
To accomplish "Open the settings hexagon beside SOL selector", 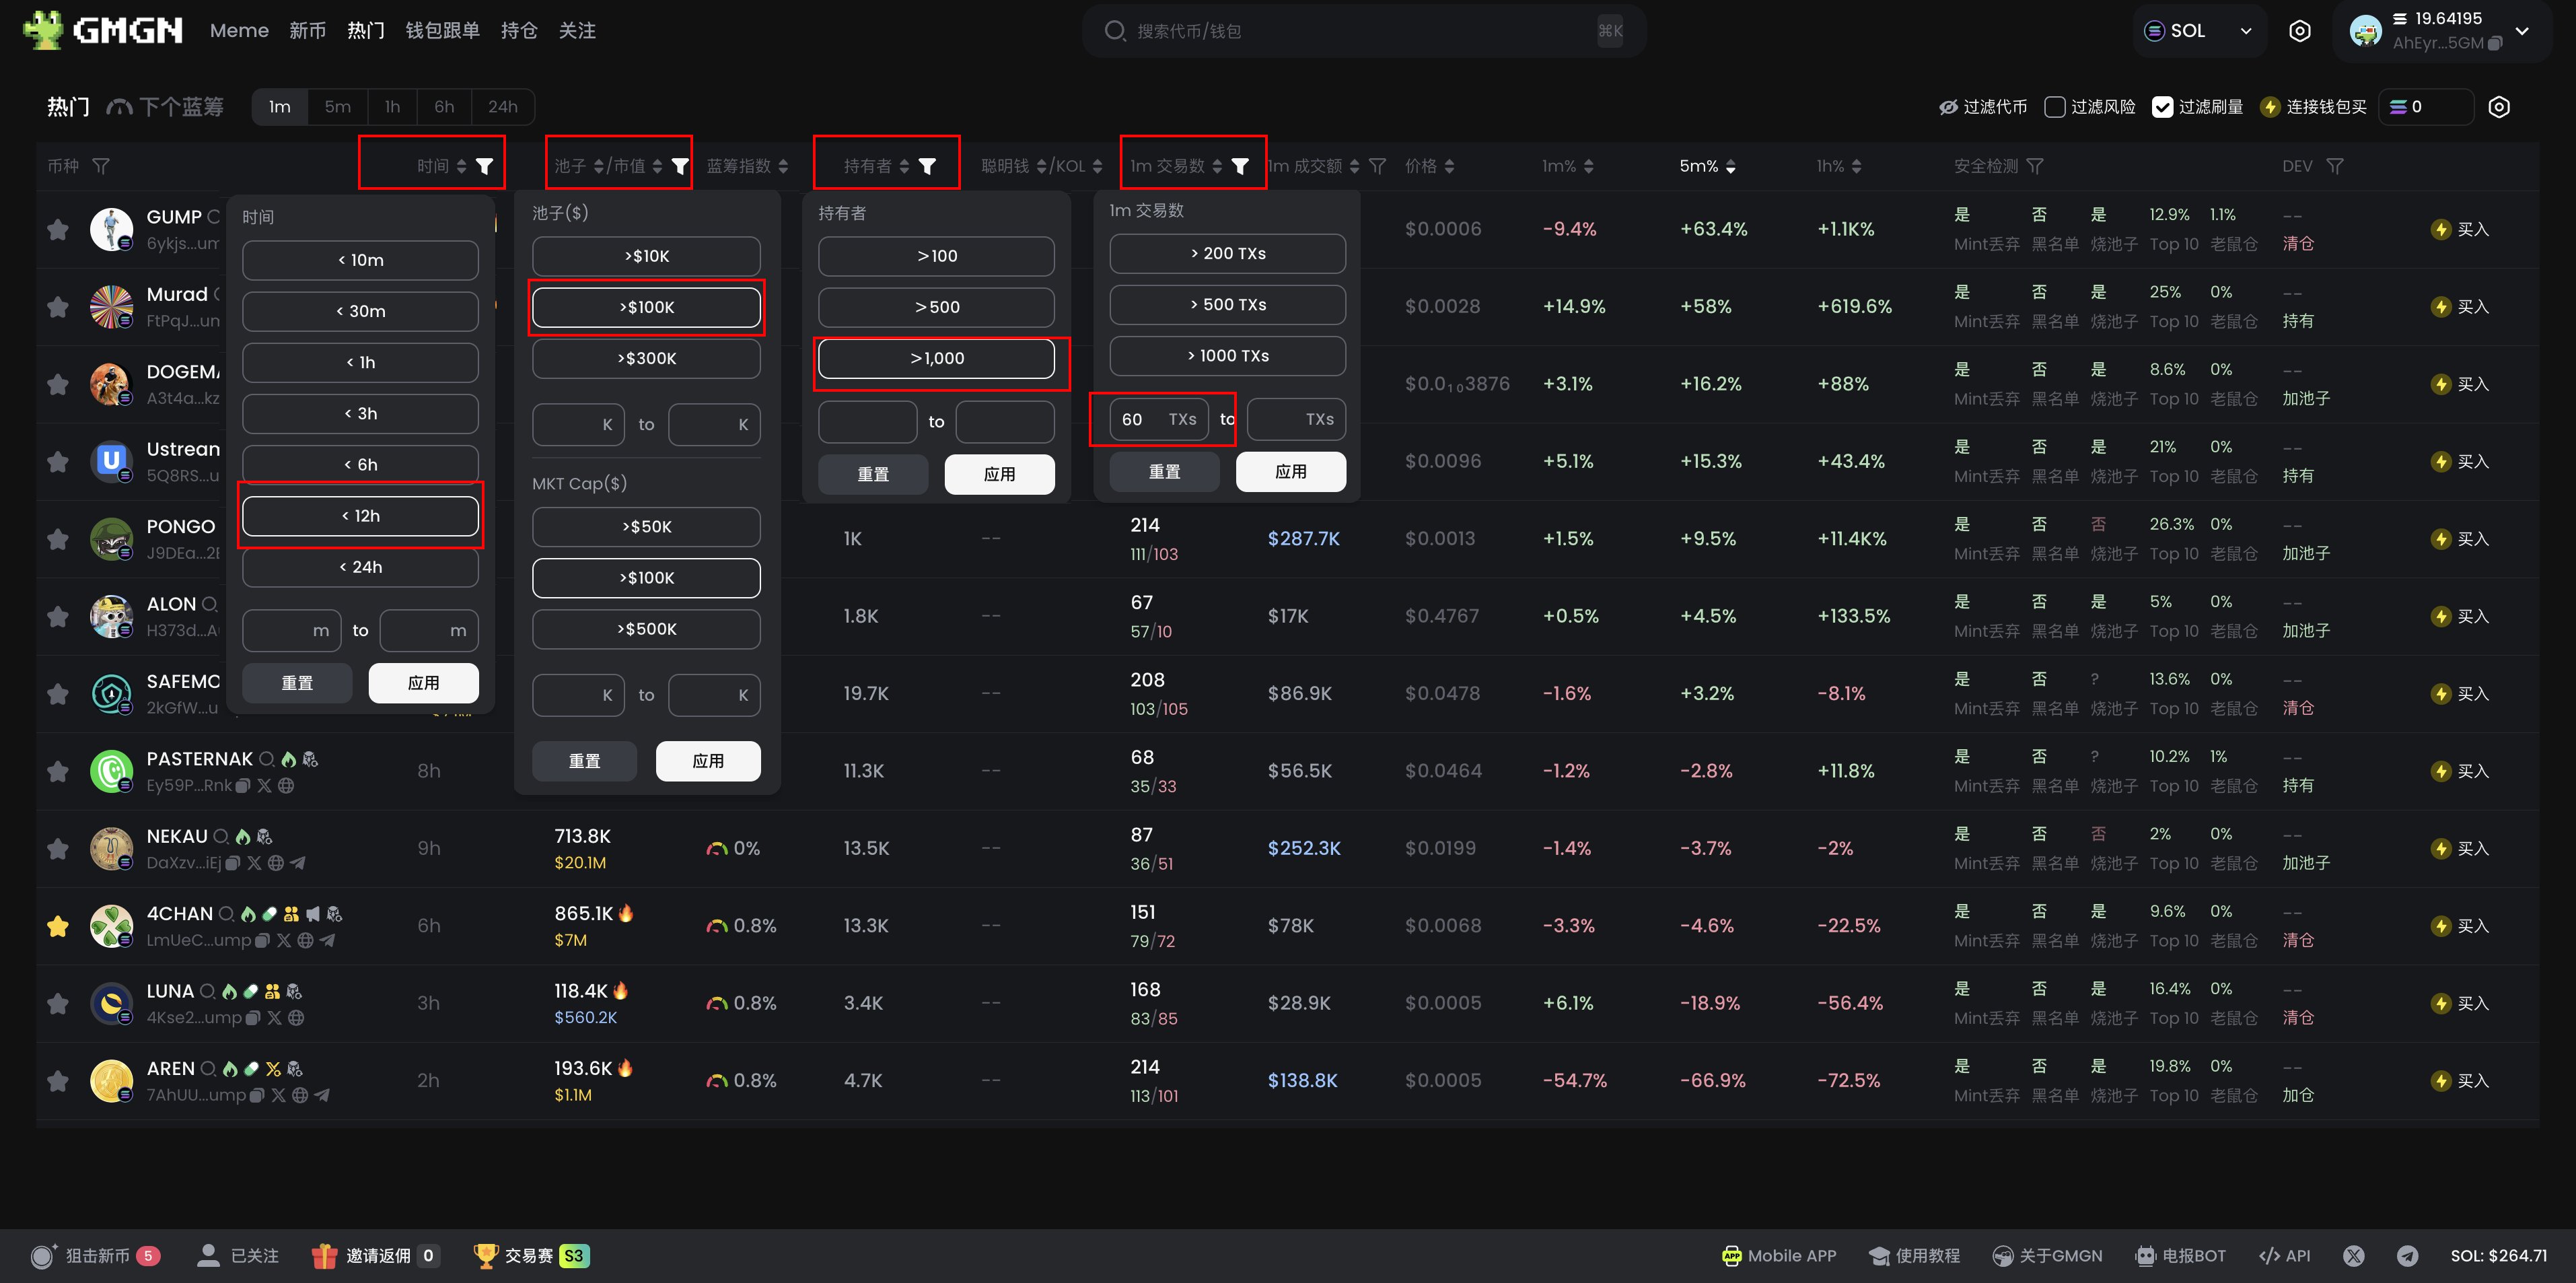I will [x=2299, y=31].
